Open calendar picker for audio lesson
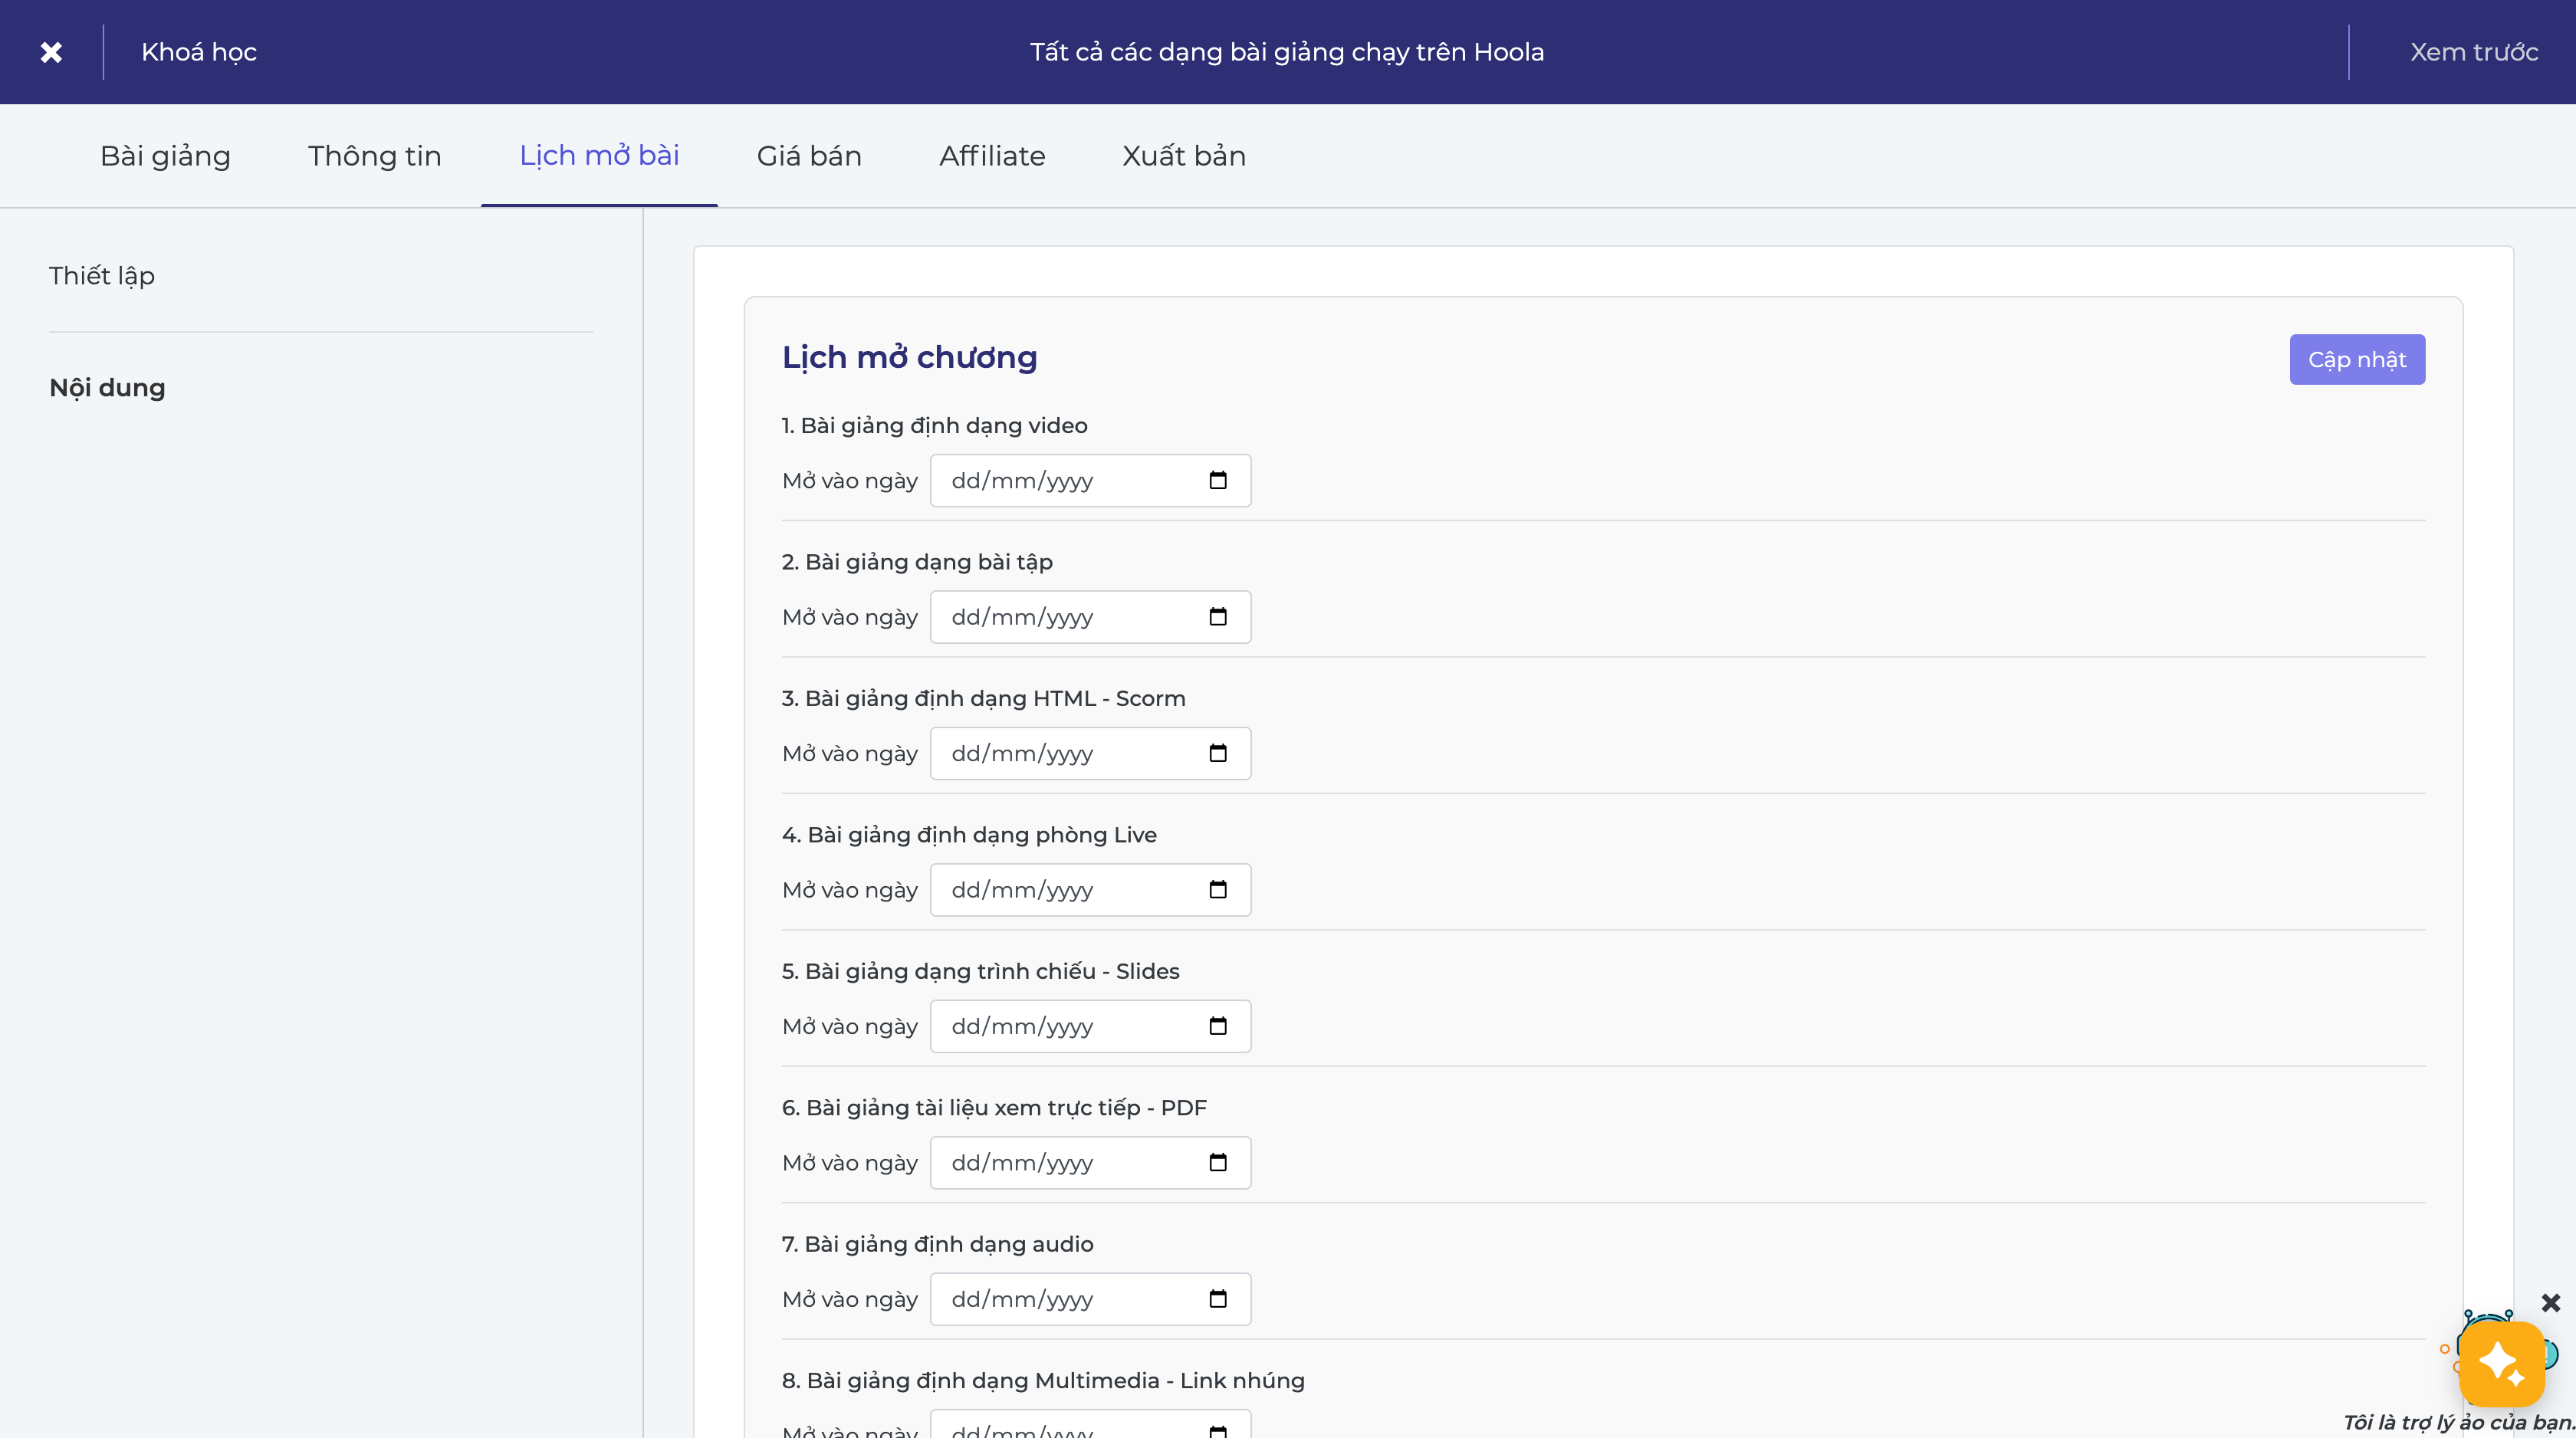 [1218, 1299]
